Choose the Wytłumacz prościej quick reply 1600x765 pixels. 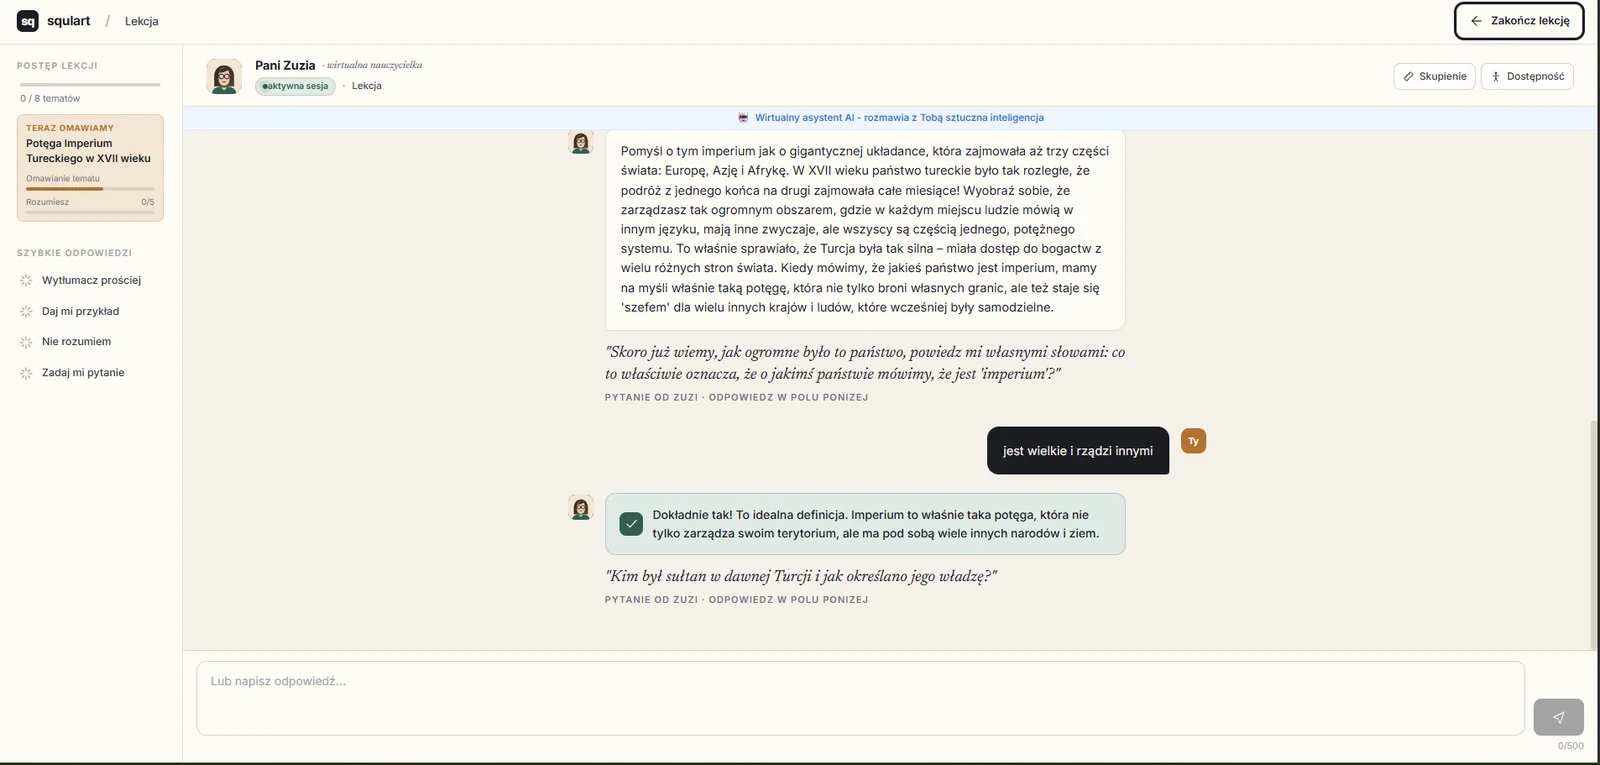(x=89, y=281)
